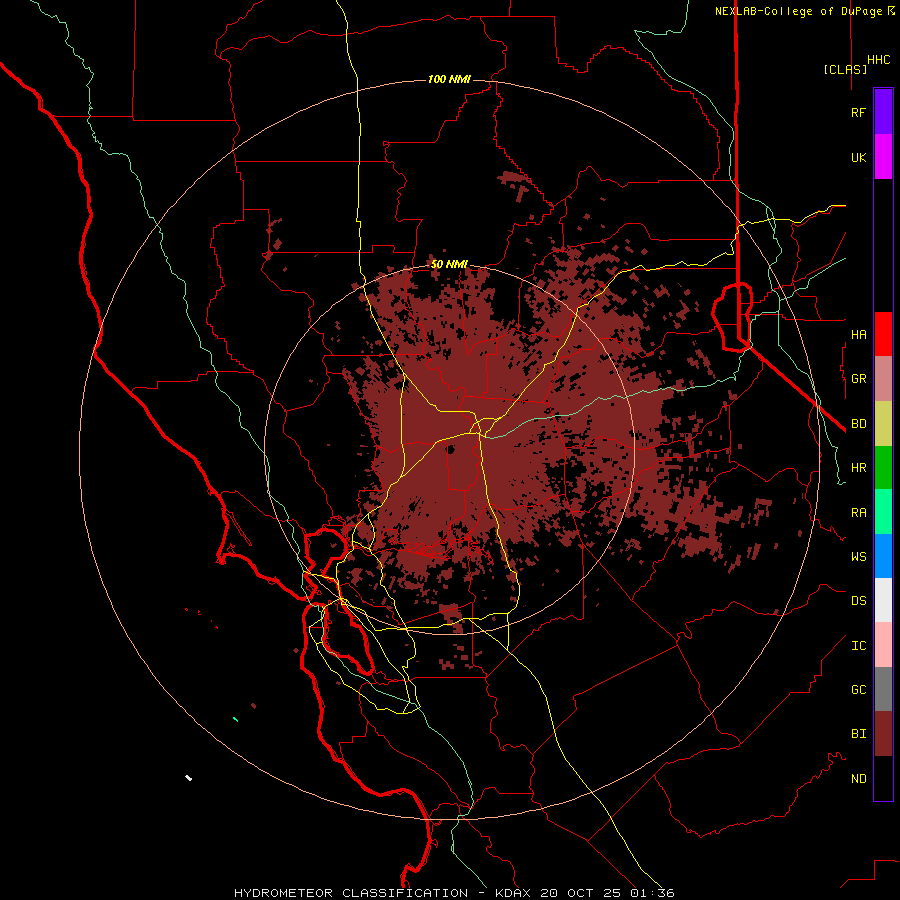Click the small cyan echo offshore
900x900 pixels.
(x=235, y=719)
